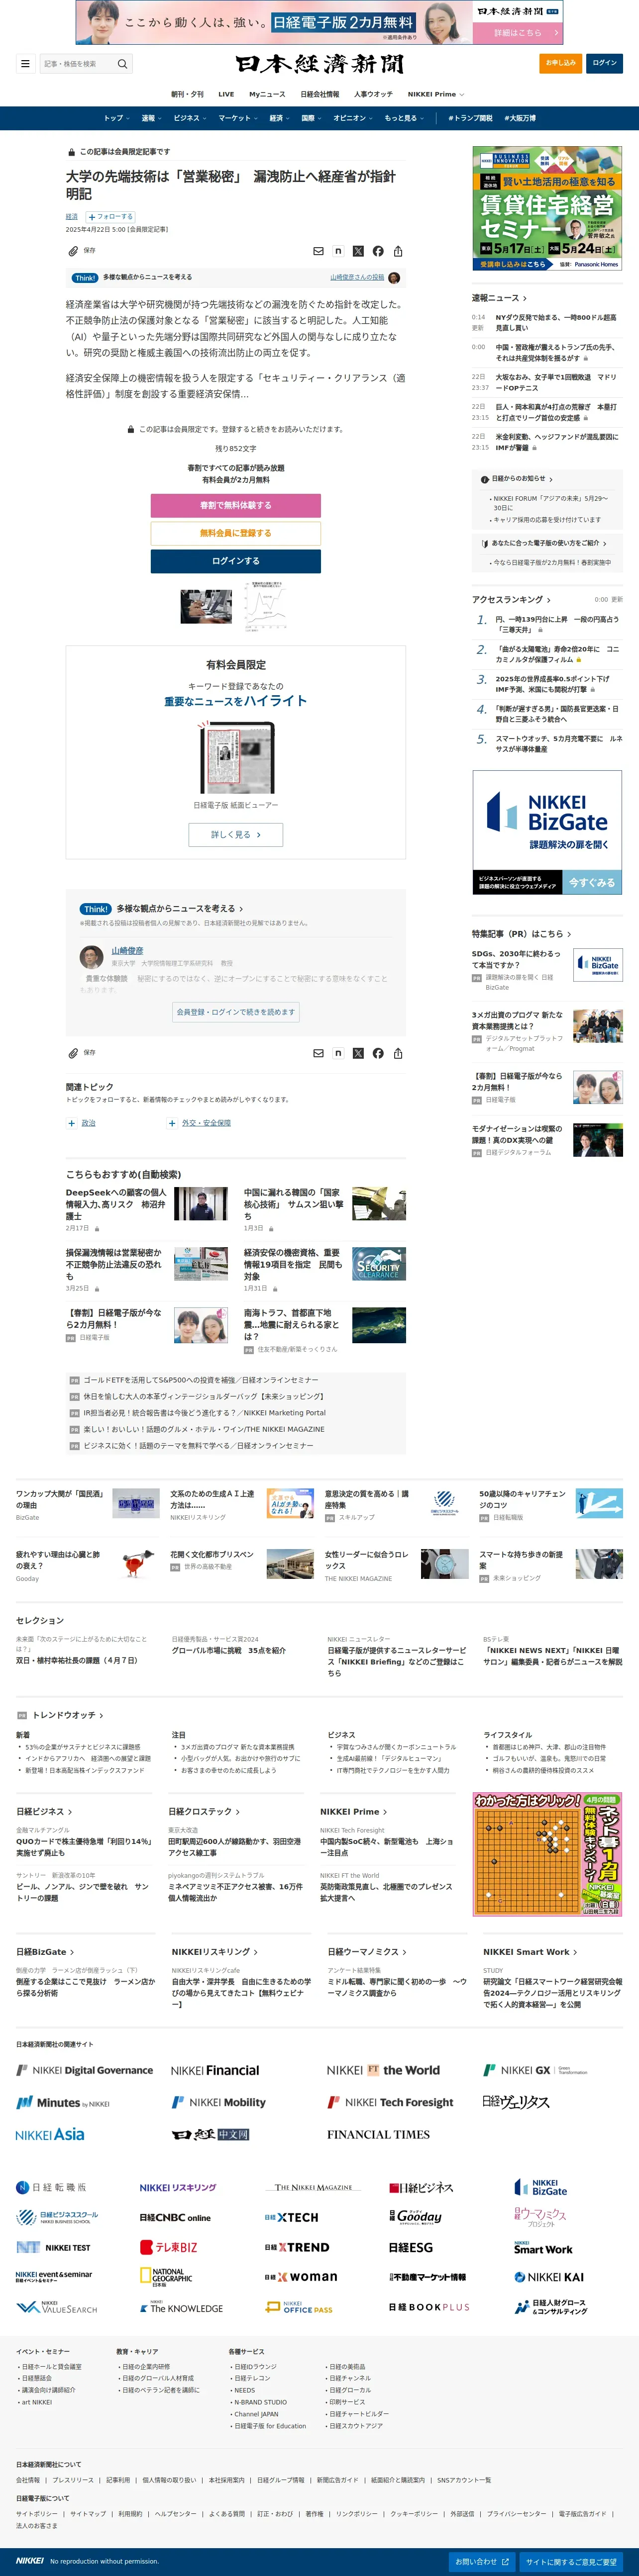Screen dimensions: 639x2576
Task: Open the 日経Goodday logo link
Action: click(415, 2217)
